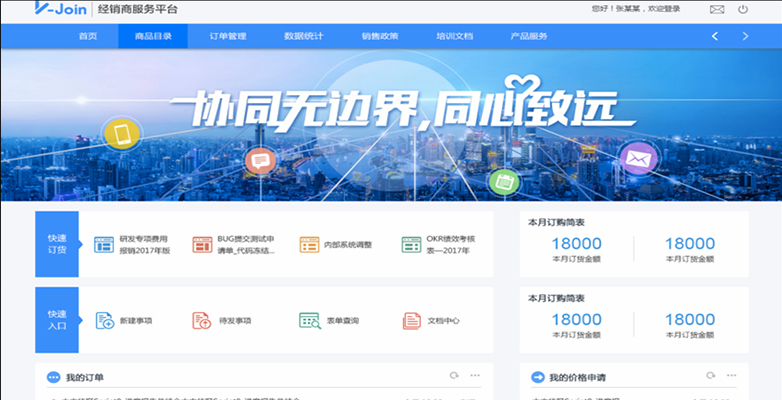Open 新建事项 quick entry icon
782x400 pixels.
pos(104,320)
